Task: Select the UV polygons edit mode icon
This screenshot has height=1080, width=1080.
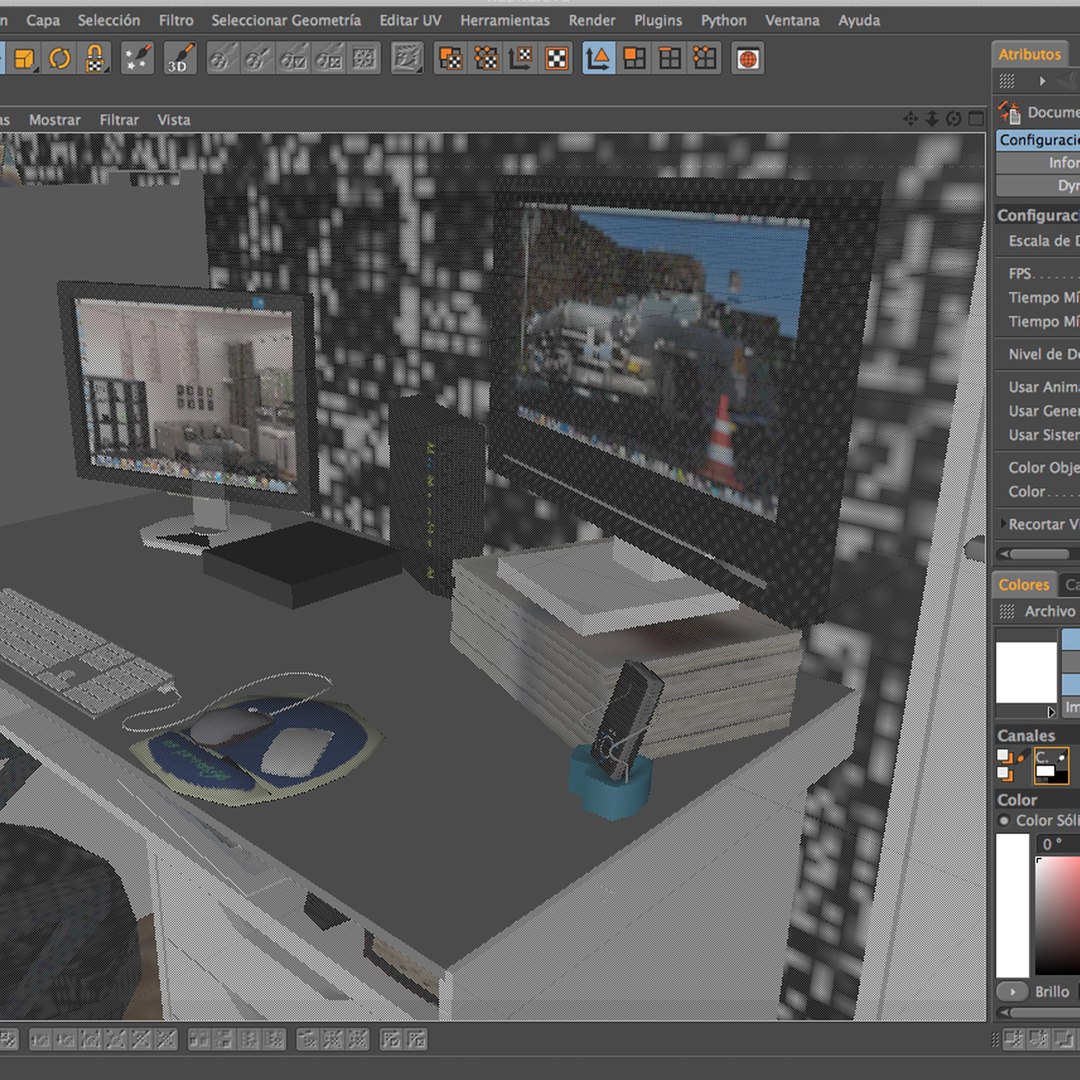Action: pyautogui.click(x=450, y=59)
